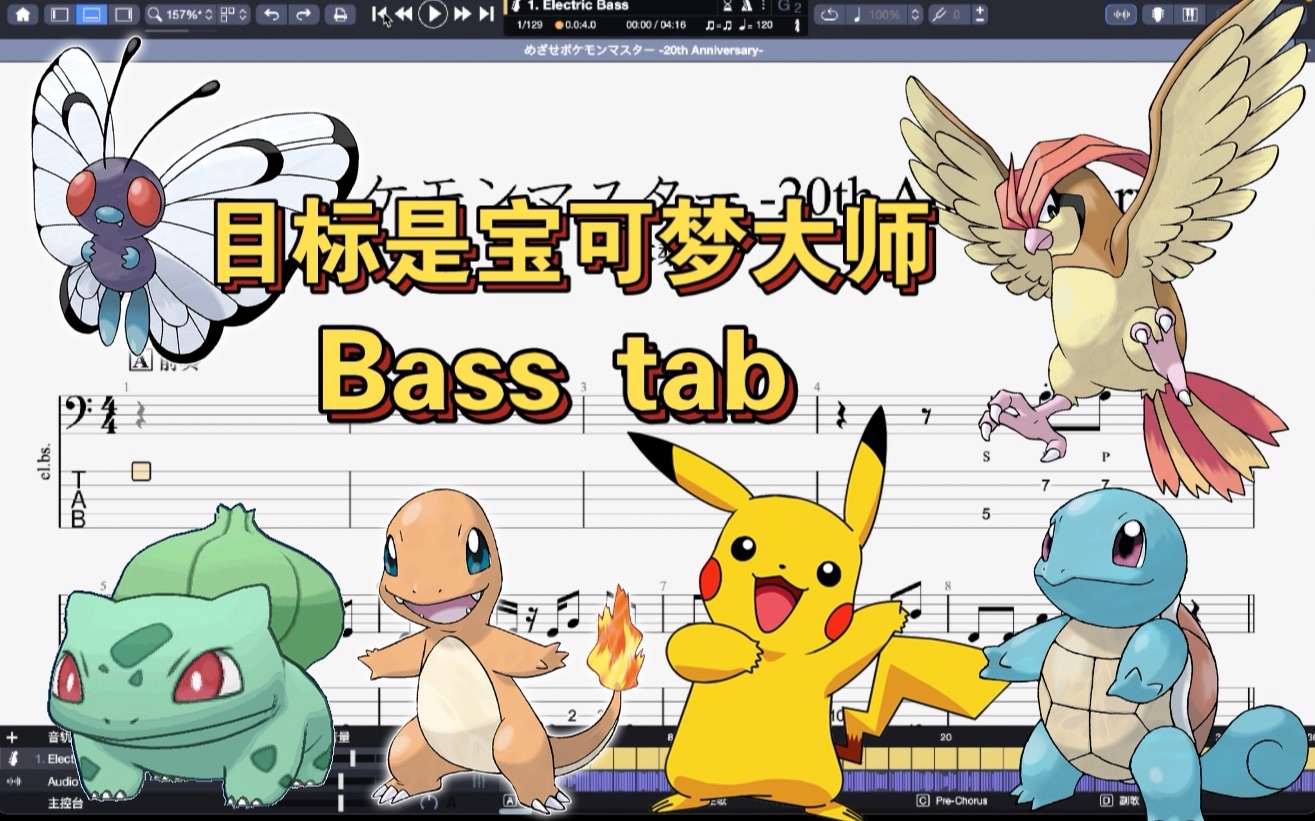Toggle the audio waveform view button
Image resolution: width=1315 pixels, height=821 pixels.
[1121, 15]
